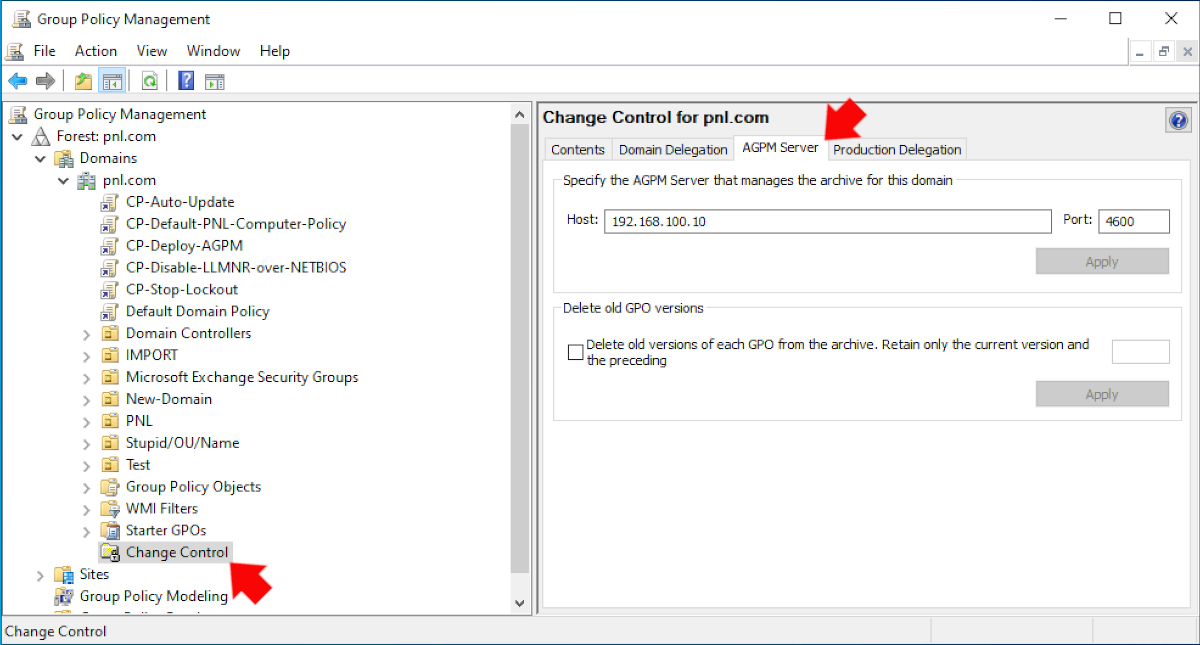Expand Microsoft Exchange Security Groups node
The width and height of the screenshot is (1200, 645).
(86, 378)
